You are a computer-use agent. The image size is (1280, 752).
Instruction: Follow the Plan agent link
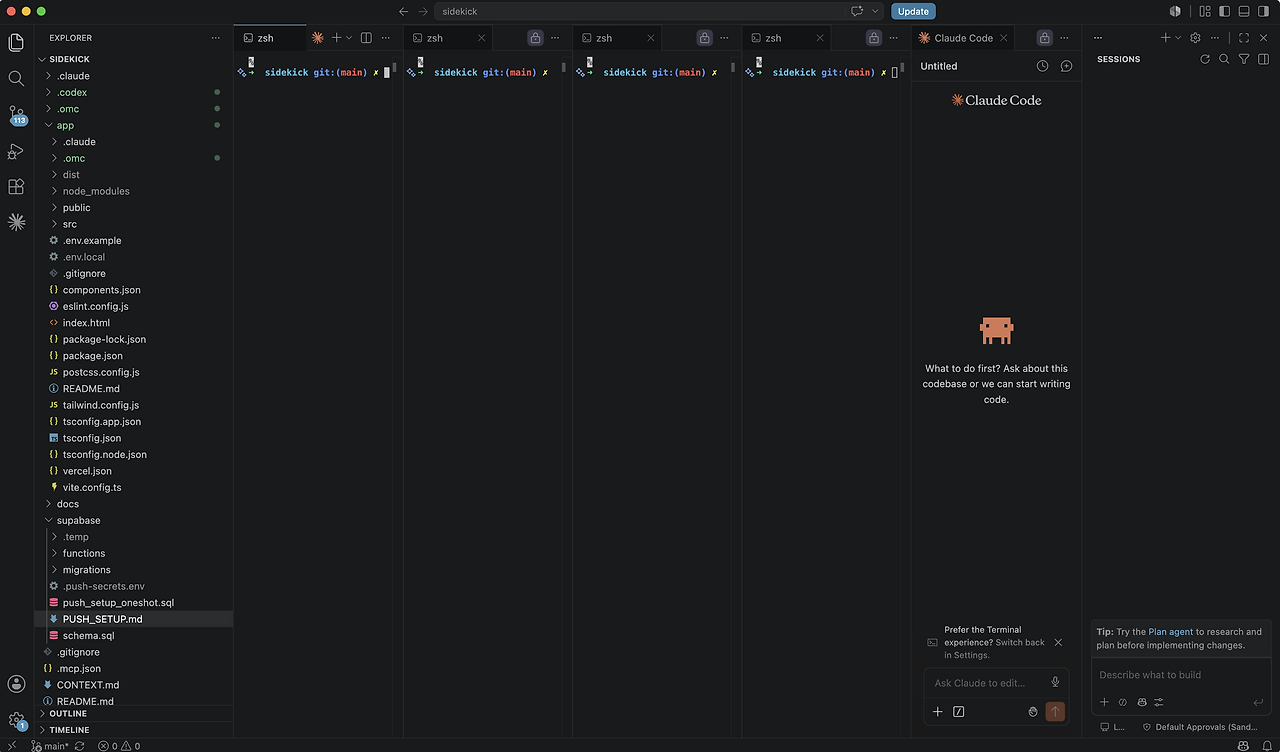(x=1170, y=632)
